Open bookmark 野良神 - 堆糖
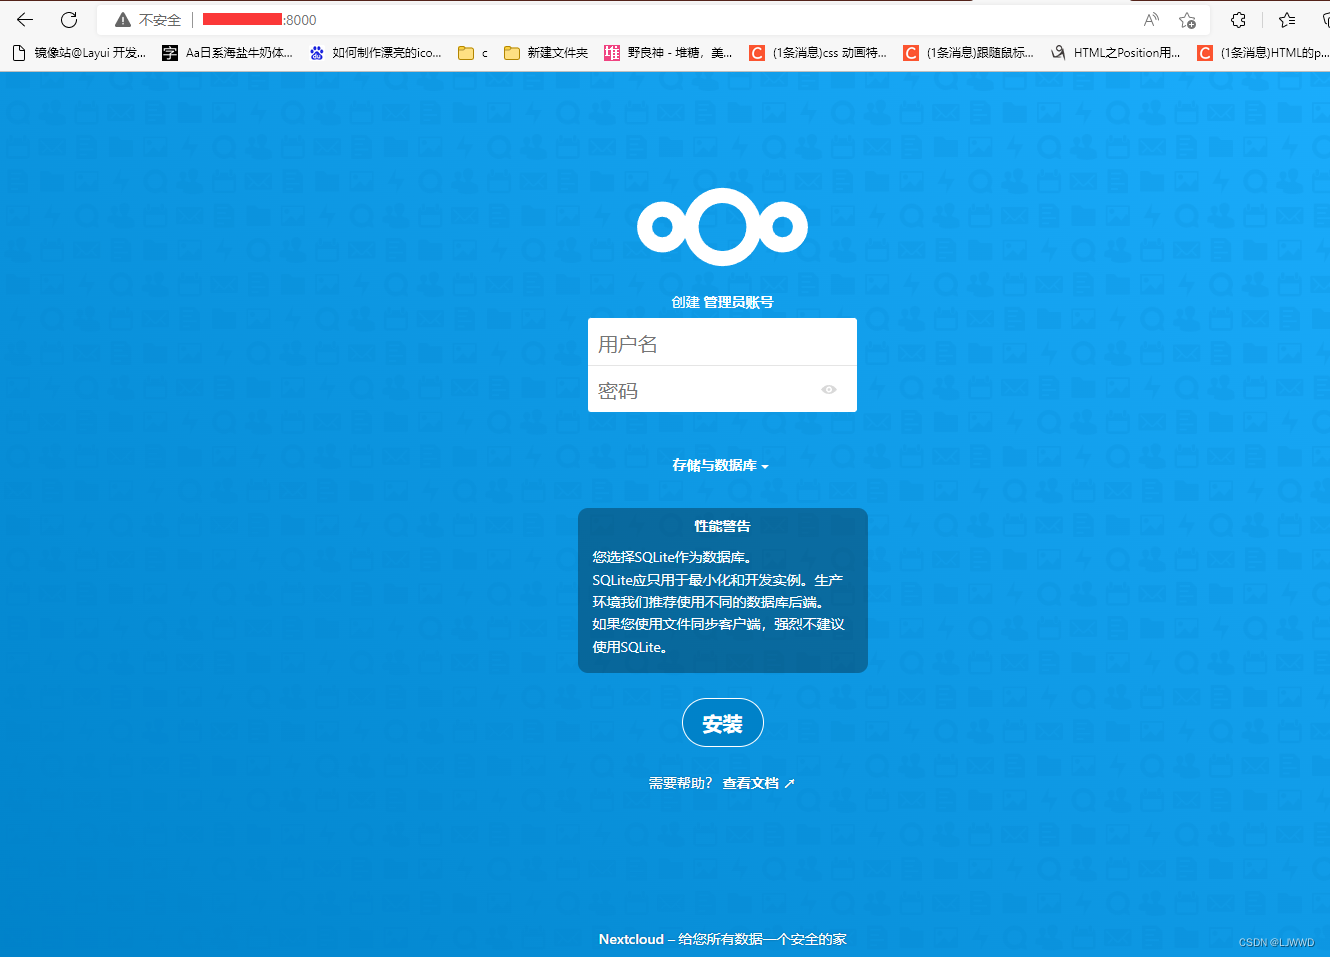 [x=669, y=53]
